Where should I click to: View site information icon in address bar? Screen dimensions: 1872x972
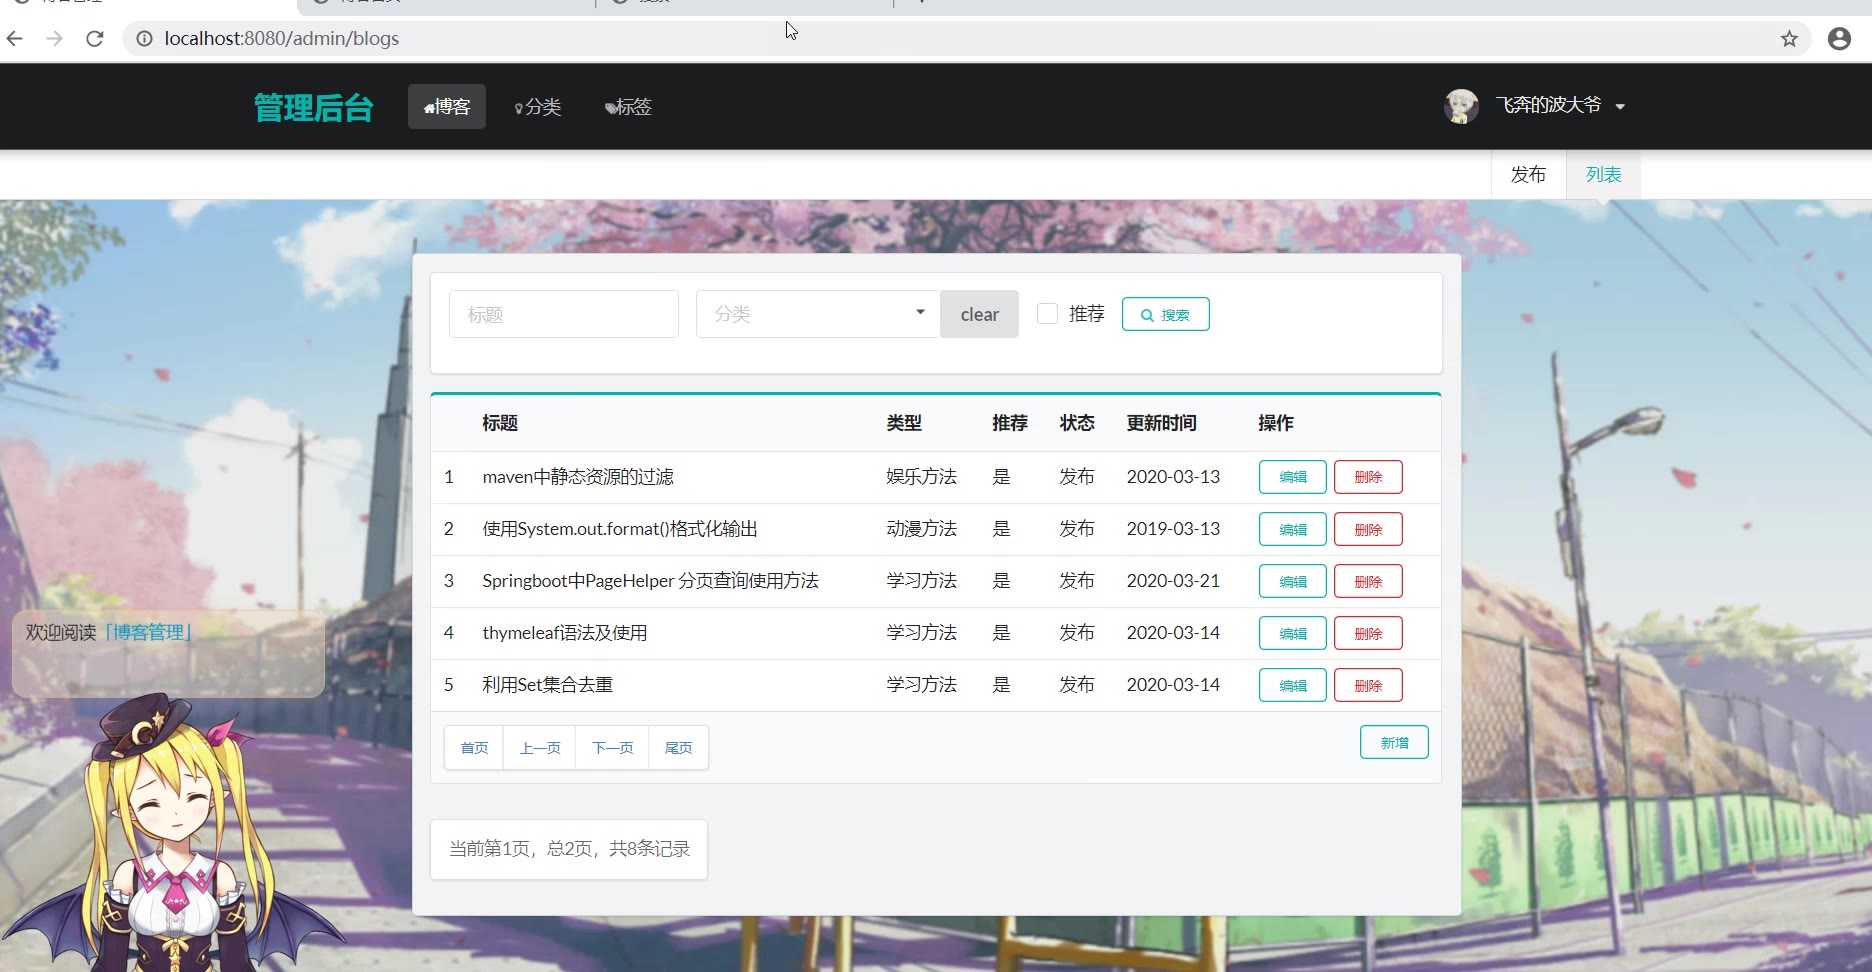(x=145, y=39)
